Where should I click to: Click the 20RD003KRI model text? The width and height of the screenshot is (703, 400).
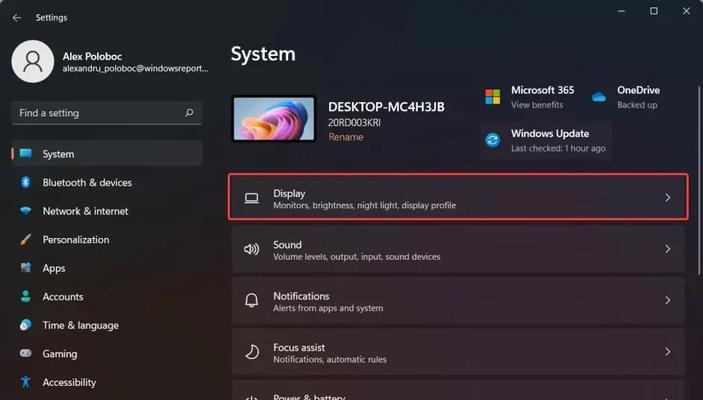pyautogui.click(x=354, y=122)
